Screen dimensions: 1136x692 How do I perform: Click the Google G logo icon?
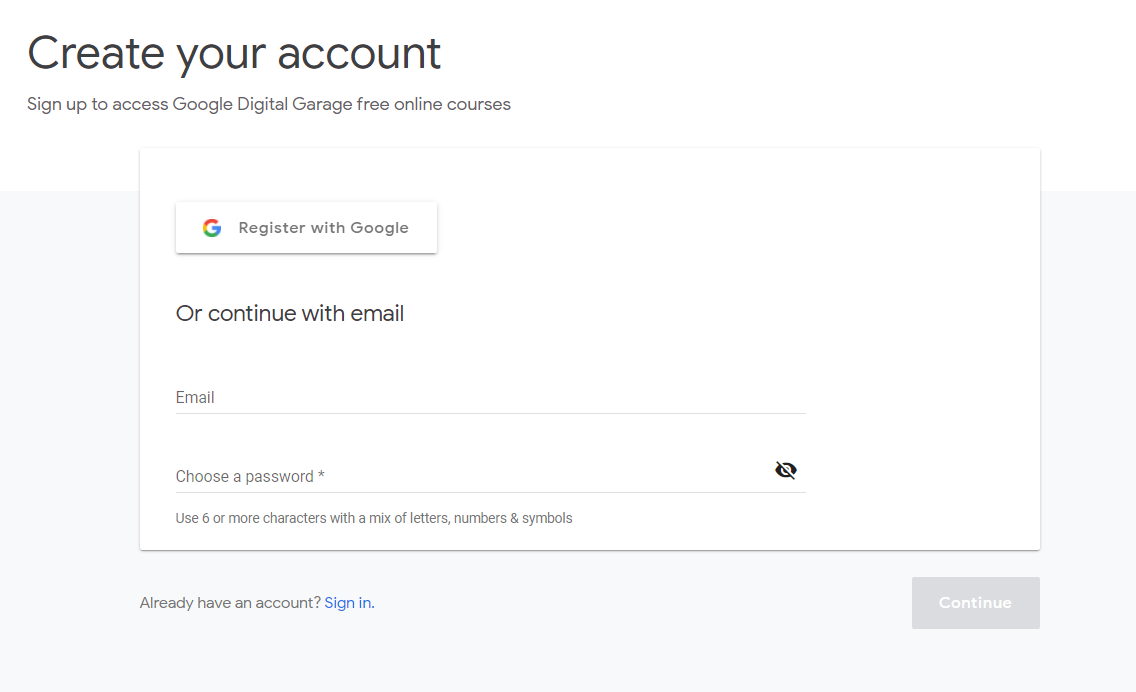pos(212,228)
